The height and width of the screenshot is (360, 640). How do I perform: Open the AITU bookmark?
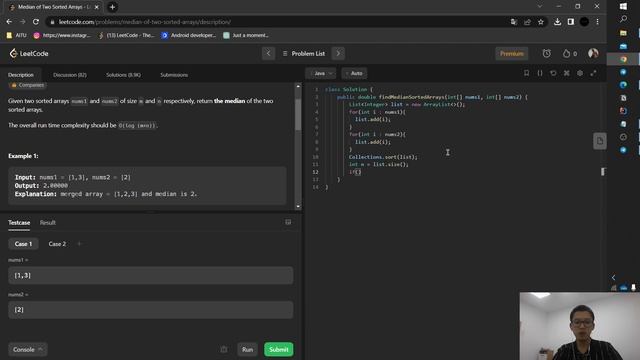pyautogui.click(x=16, y=36)
